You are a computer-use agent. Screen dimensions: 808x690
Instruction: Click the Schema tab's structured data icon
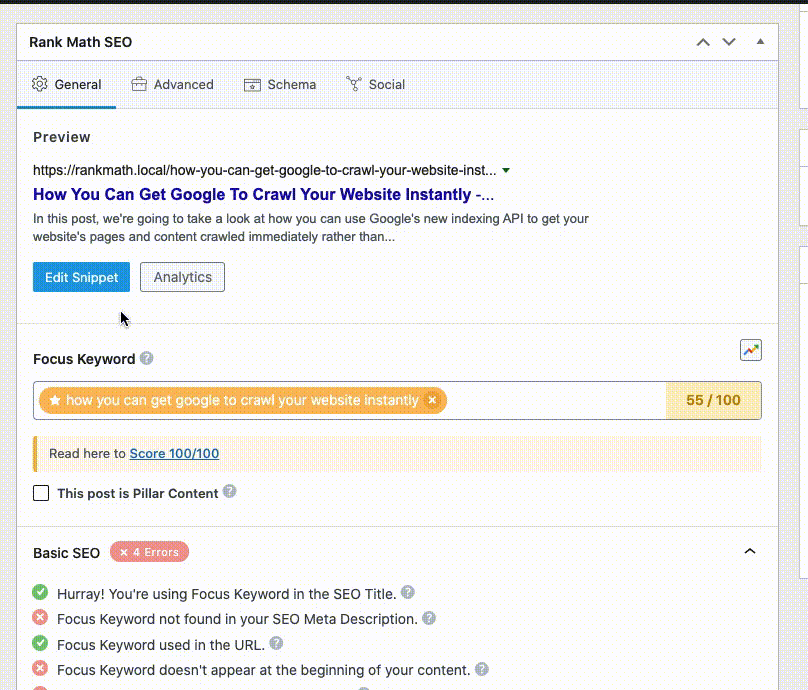click(x=251, y=85)
